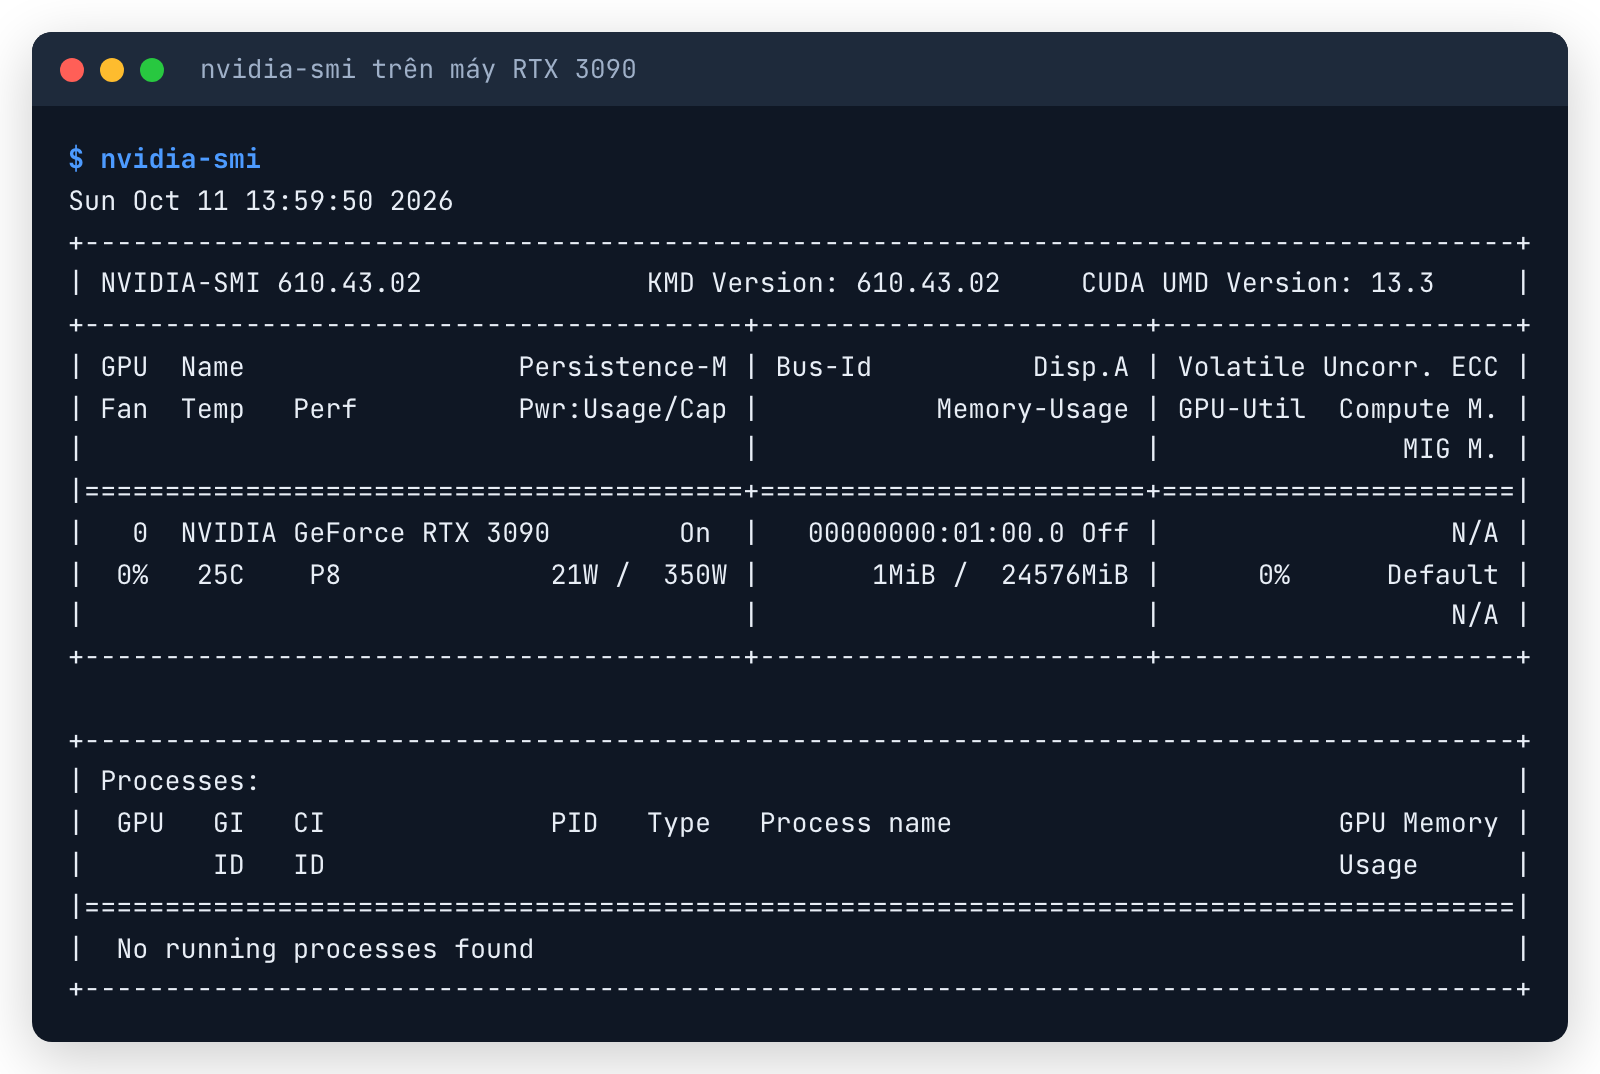Click total memory '24576MiB'
1600x1074 pixels.
coord(1065,575)
